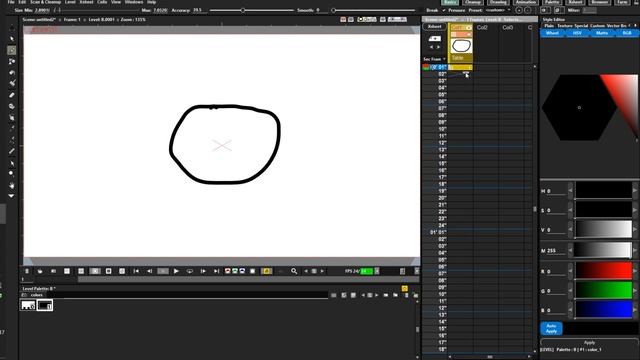
Task: Toggle the Auto Apply button
Action: coord(551,329)
